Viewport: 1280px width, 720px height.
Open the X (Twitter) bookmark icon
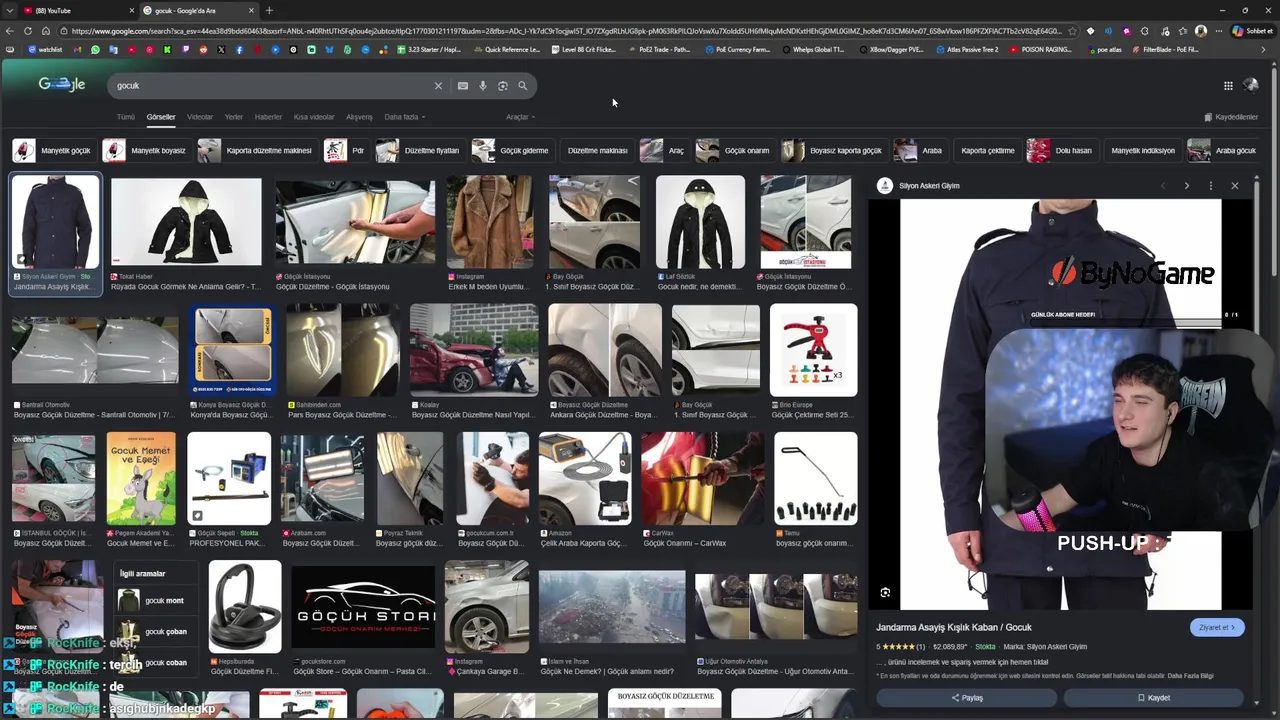click(221, 49)
